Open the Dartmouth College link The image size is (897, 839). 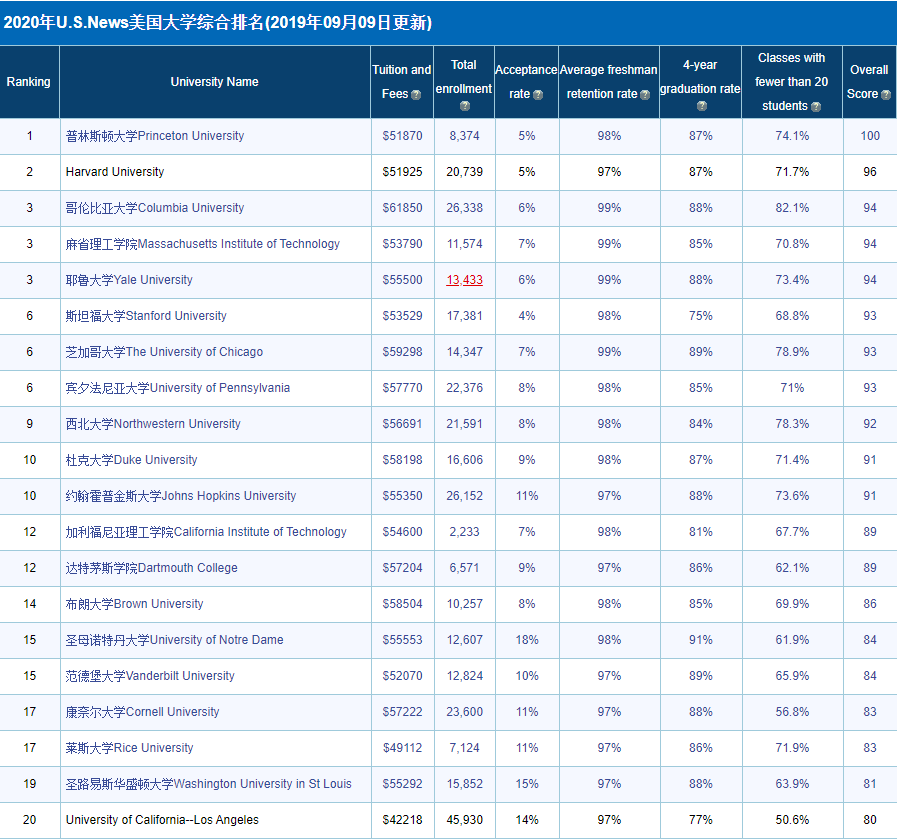(152, 568)
